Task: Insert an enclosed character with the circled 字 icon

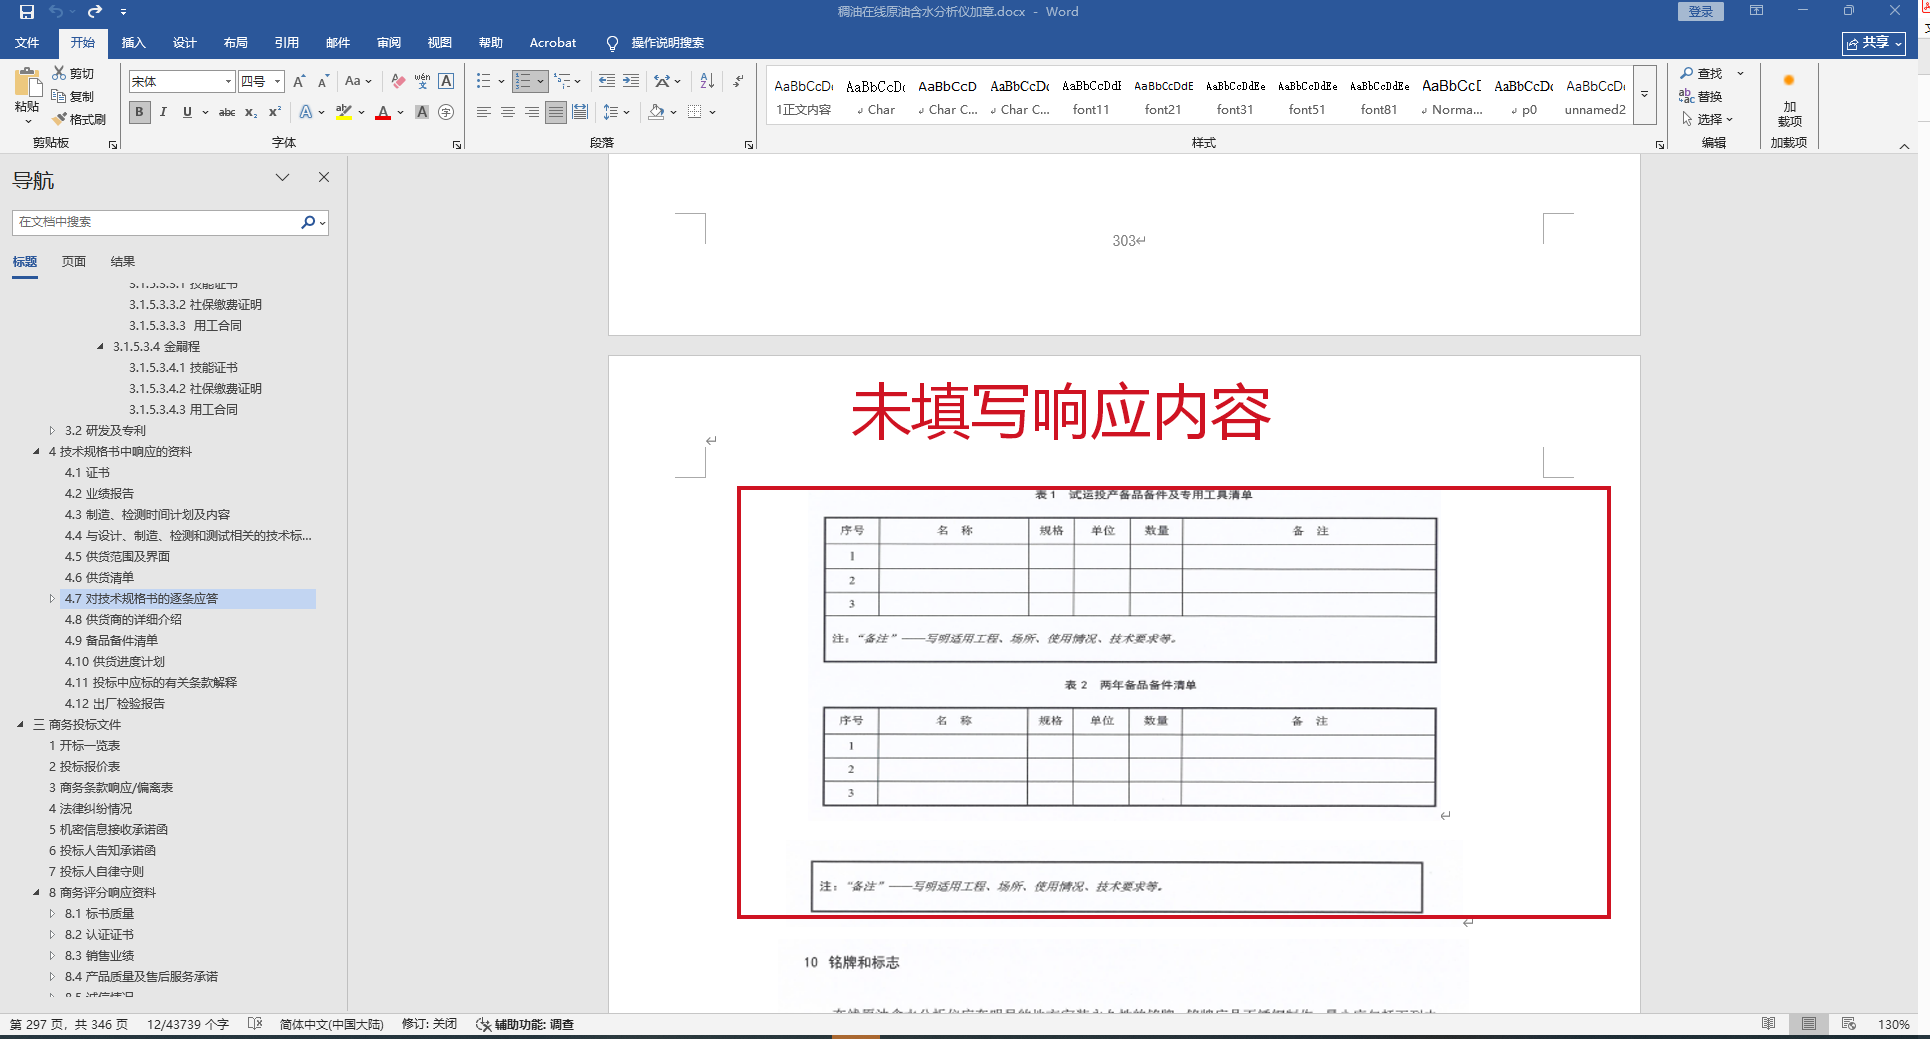Action: pos(446,112)
